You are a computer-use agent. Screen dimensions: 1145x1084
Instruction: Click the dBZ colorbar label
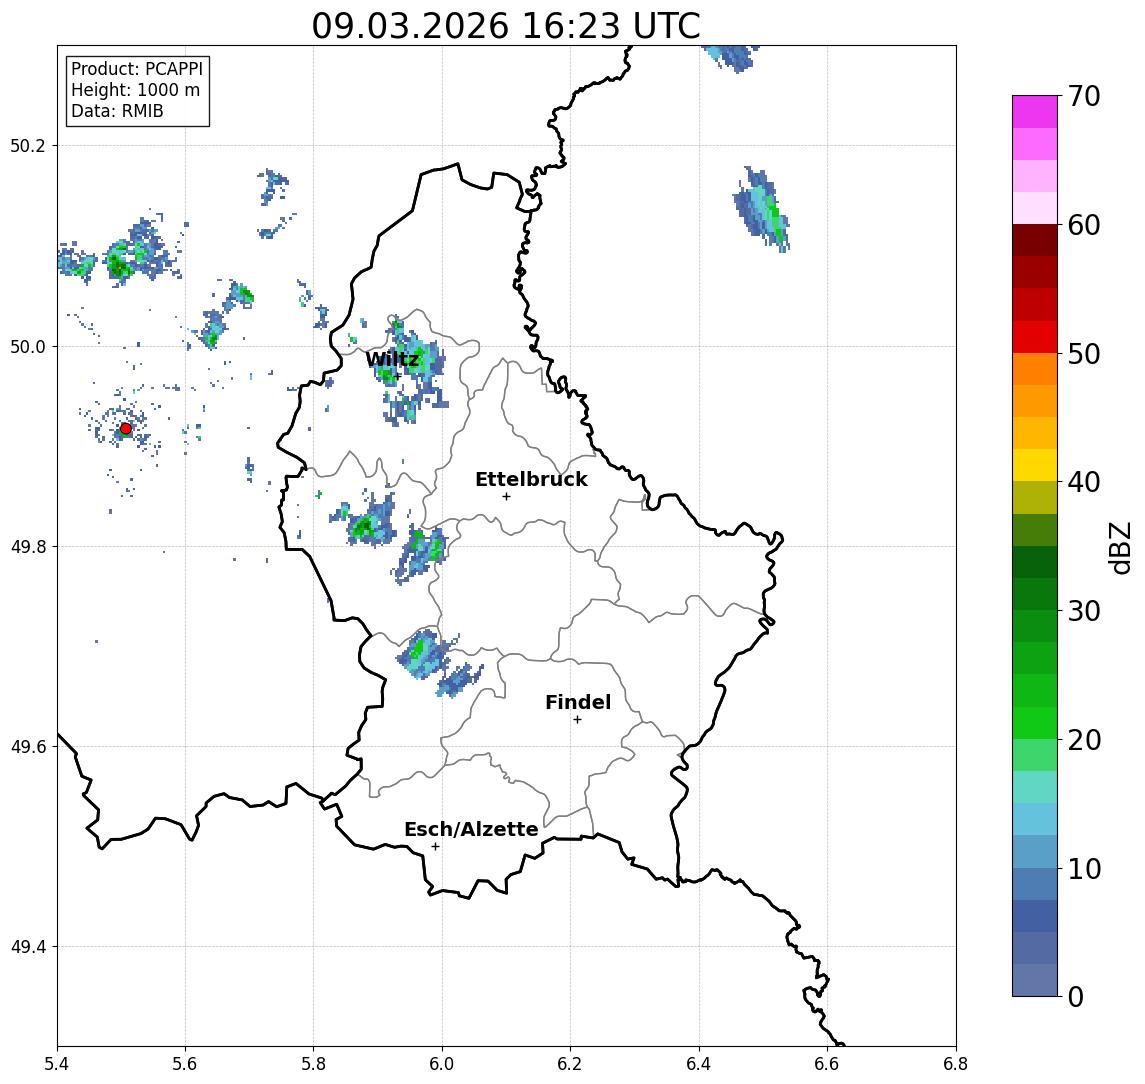pos(1119,547)
